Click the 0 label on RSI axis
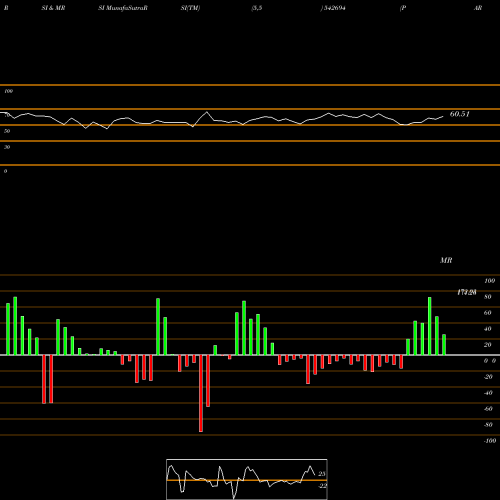Viewport: 500px width, 500px height. (x=5, y=171)
